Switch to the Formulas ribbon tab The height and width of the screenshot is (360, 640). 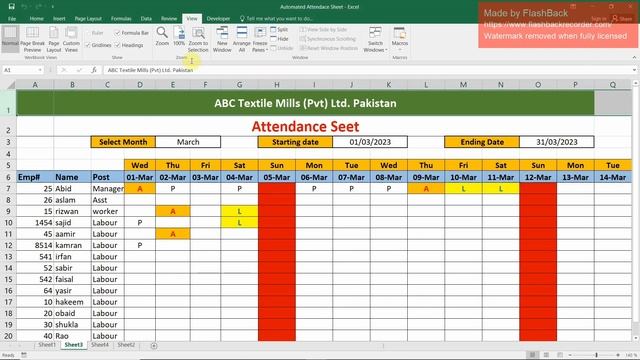tap(121, 19)
